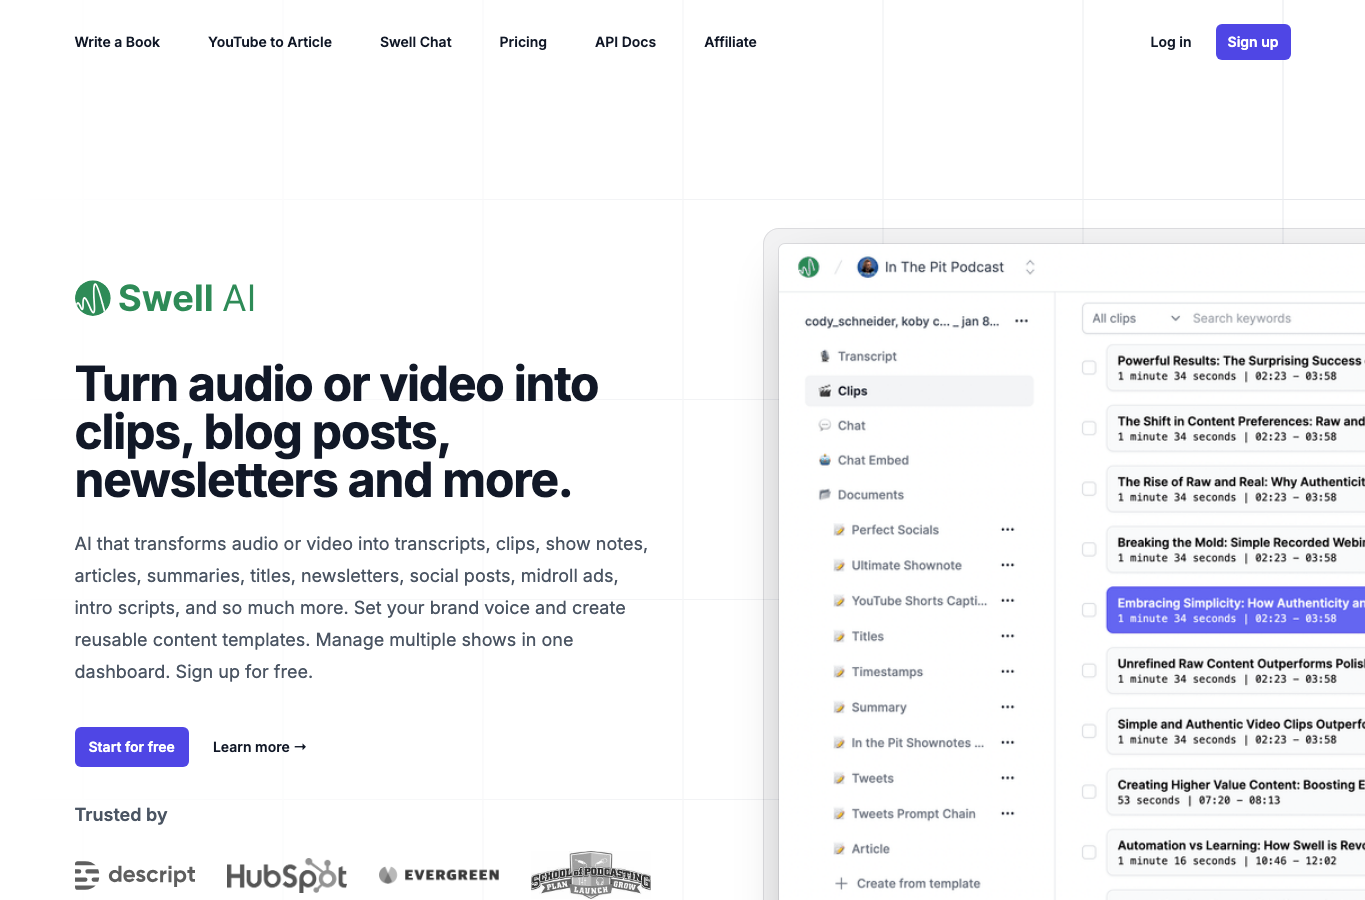Open the ellipsis menu next to cody_schneider episode
The image size is (1365, 900).
(x=1022, y=321)
